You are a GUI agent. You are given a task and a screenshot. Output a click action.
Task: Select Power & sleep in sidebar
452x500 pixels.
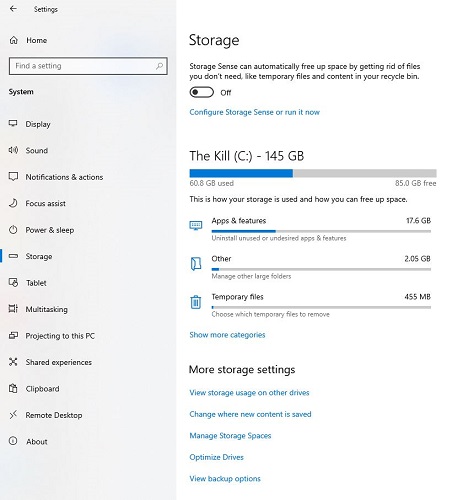(50, 230)
